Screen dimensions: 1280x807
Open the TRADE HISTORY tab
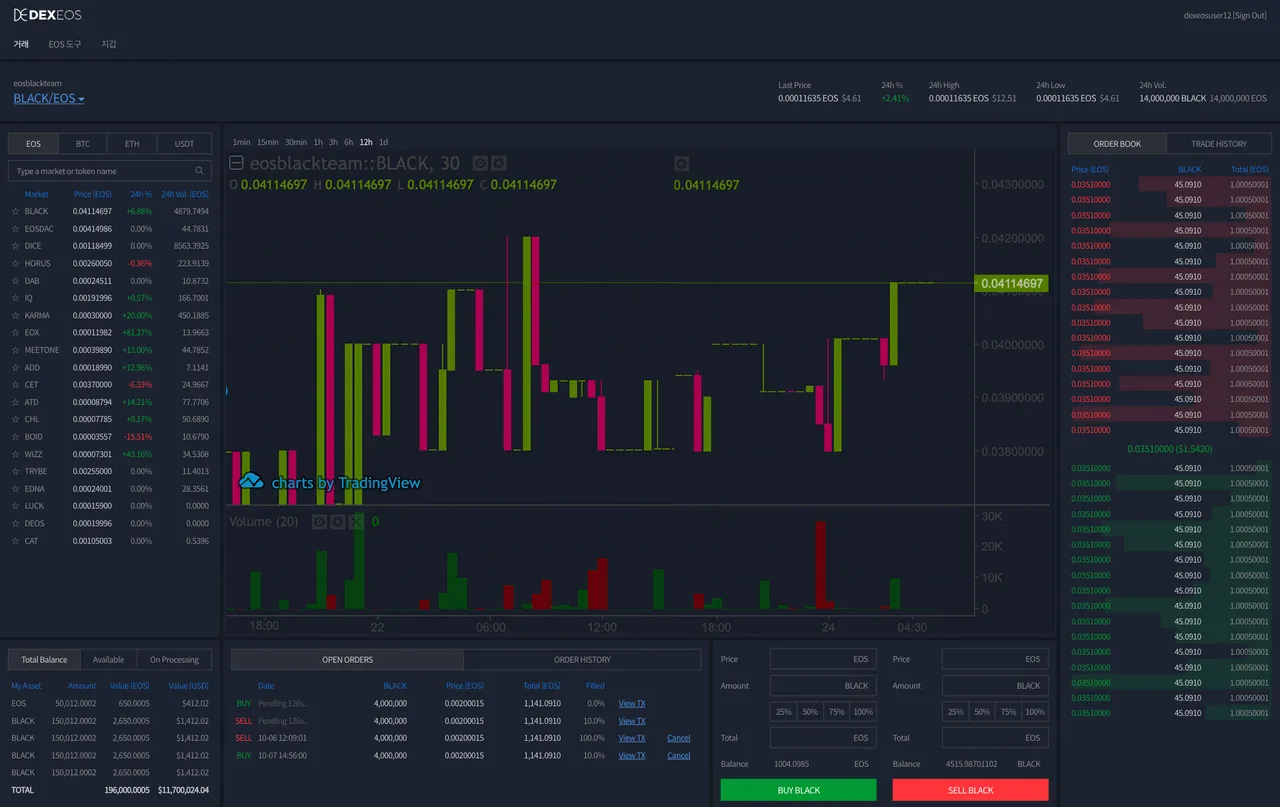tap(1219, 144)
